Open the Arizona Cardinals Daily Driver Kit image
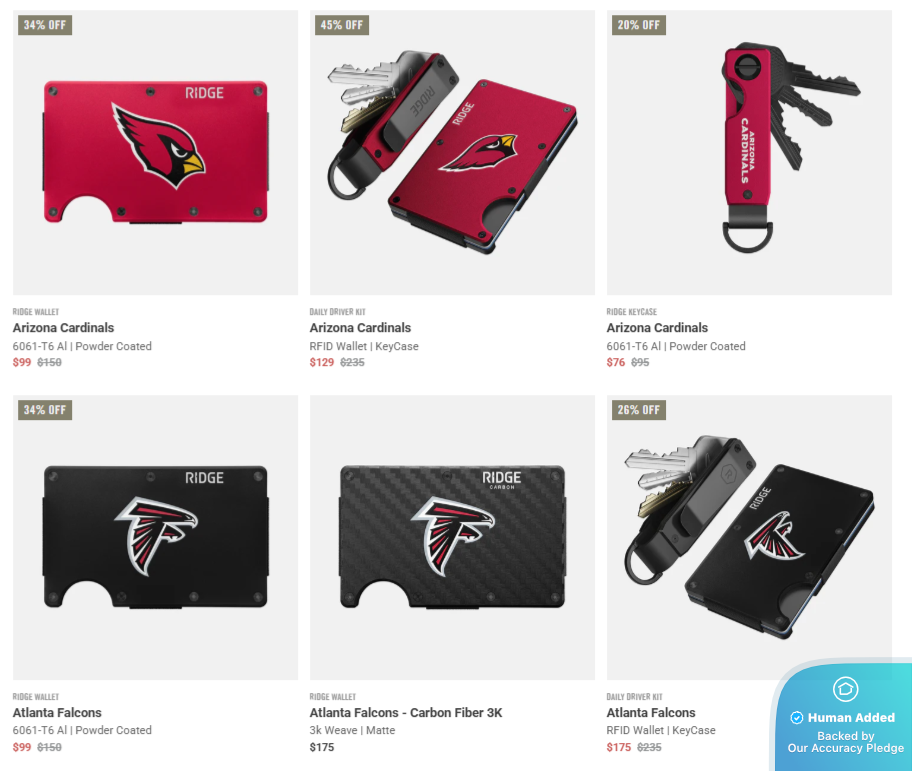Screen dimensions: 912x771 pos(452,152)
